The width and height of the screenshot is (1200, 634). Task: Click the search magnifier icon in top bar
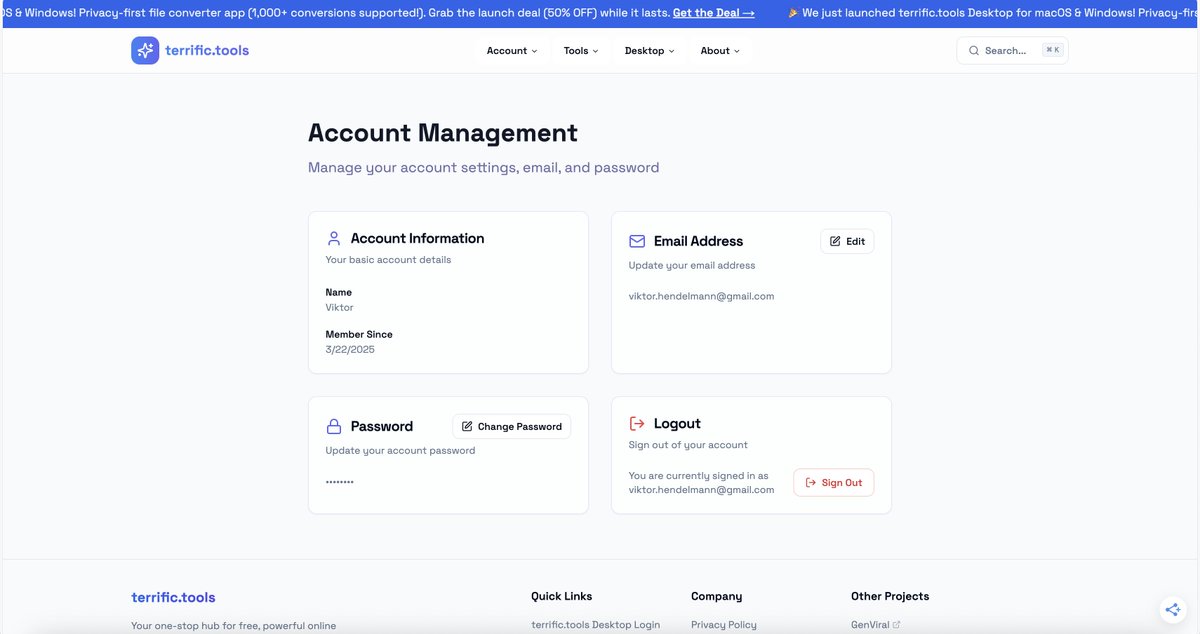coord(974,49)
